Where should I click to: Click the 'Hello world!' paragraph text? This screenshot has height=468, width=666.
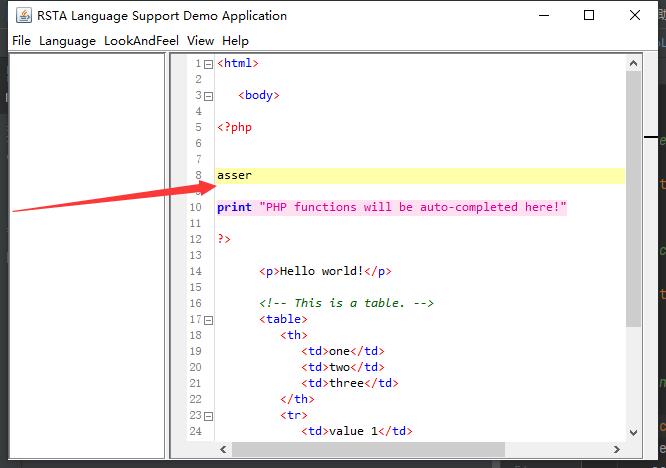[322, 271]
